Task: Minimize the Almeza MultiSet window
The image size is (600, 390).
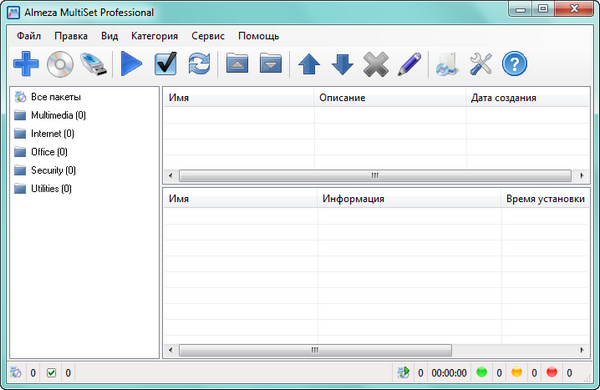Action: [520, 9]
